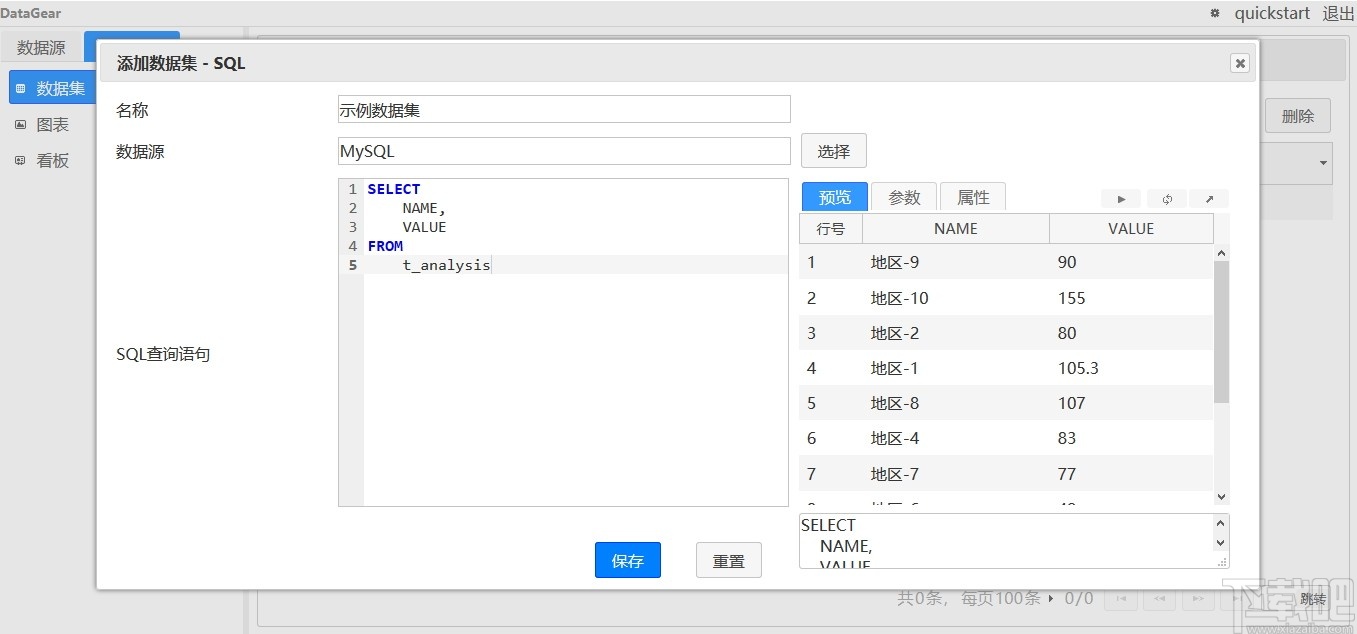1357x634 pixels.
Task: Click the settings gear near quickstart
Action: [x=1213, y=13]
